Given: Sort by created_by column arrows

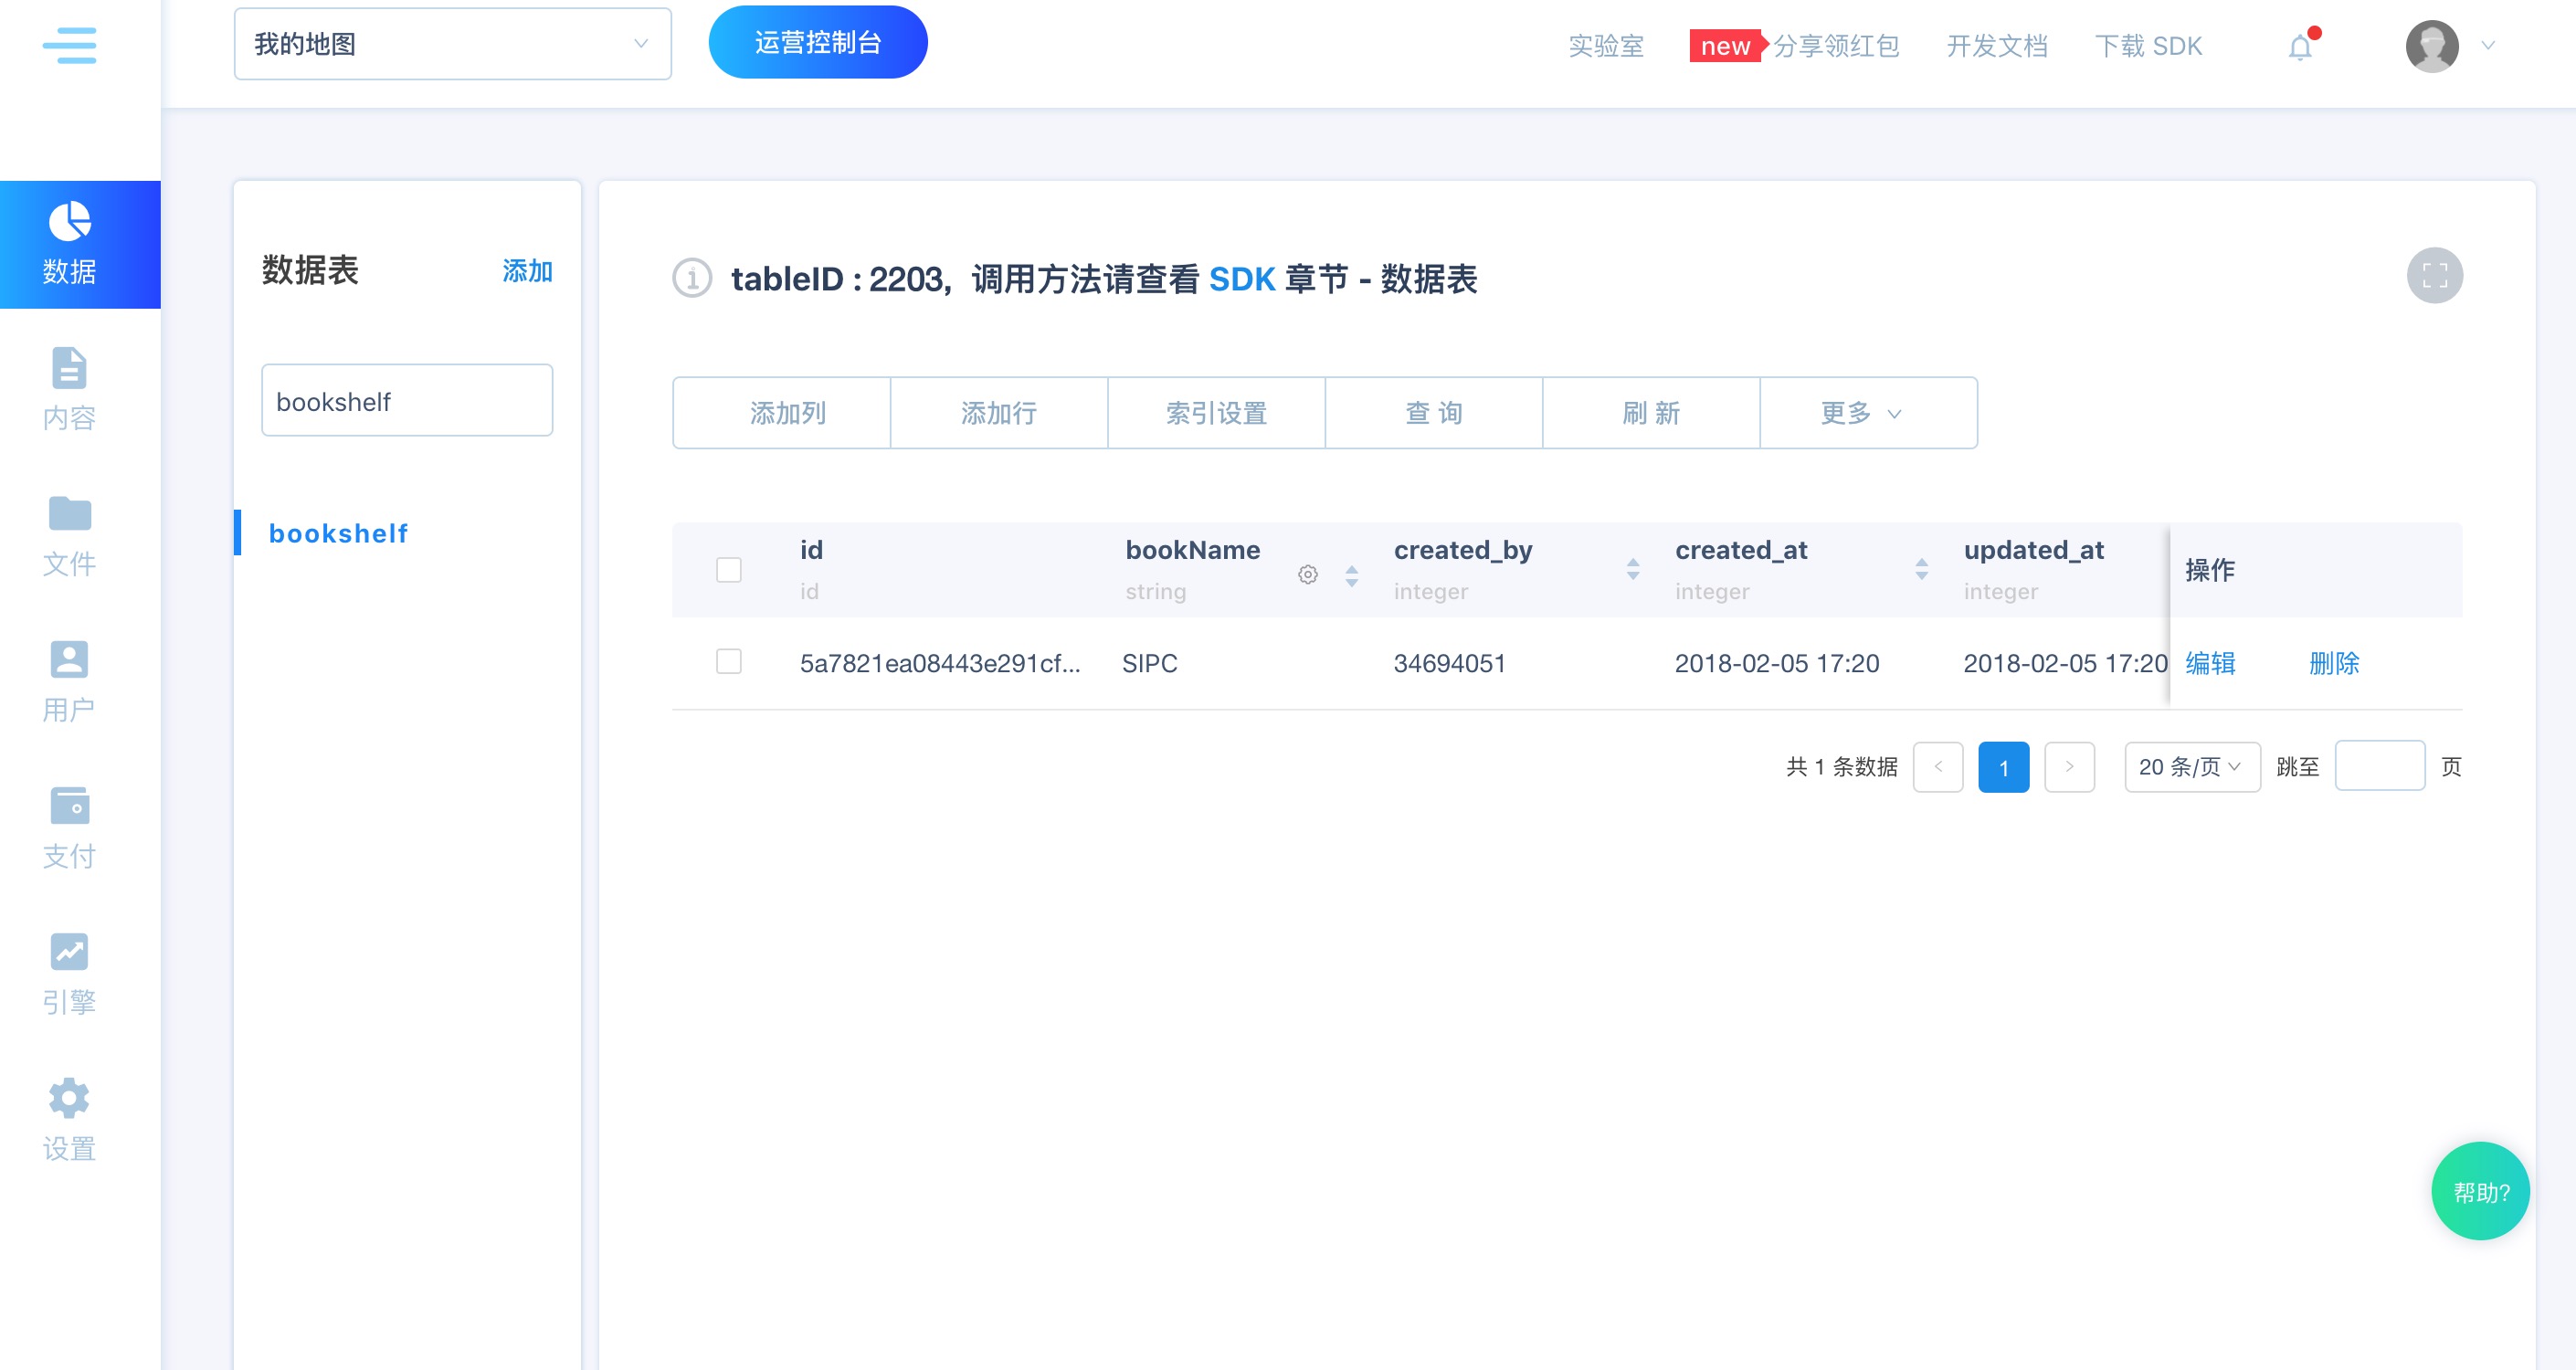Looking at the screenshot, I should (1633, 570).
